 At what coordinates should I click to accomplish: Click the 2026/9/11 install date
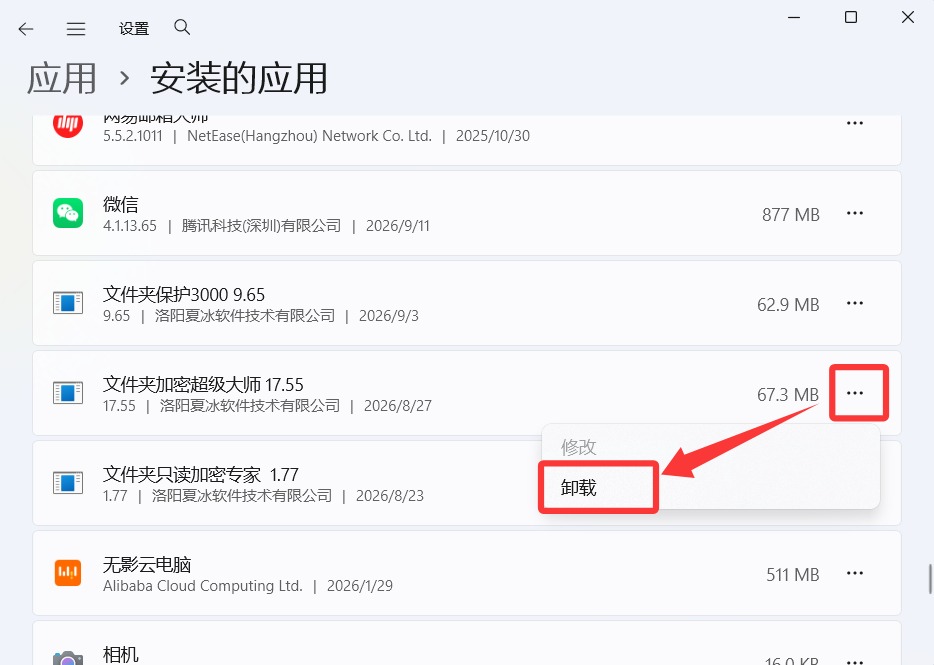pyautogui.click(x=397, y=226)
